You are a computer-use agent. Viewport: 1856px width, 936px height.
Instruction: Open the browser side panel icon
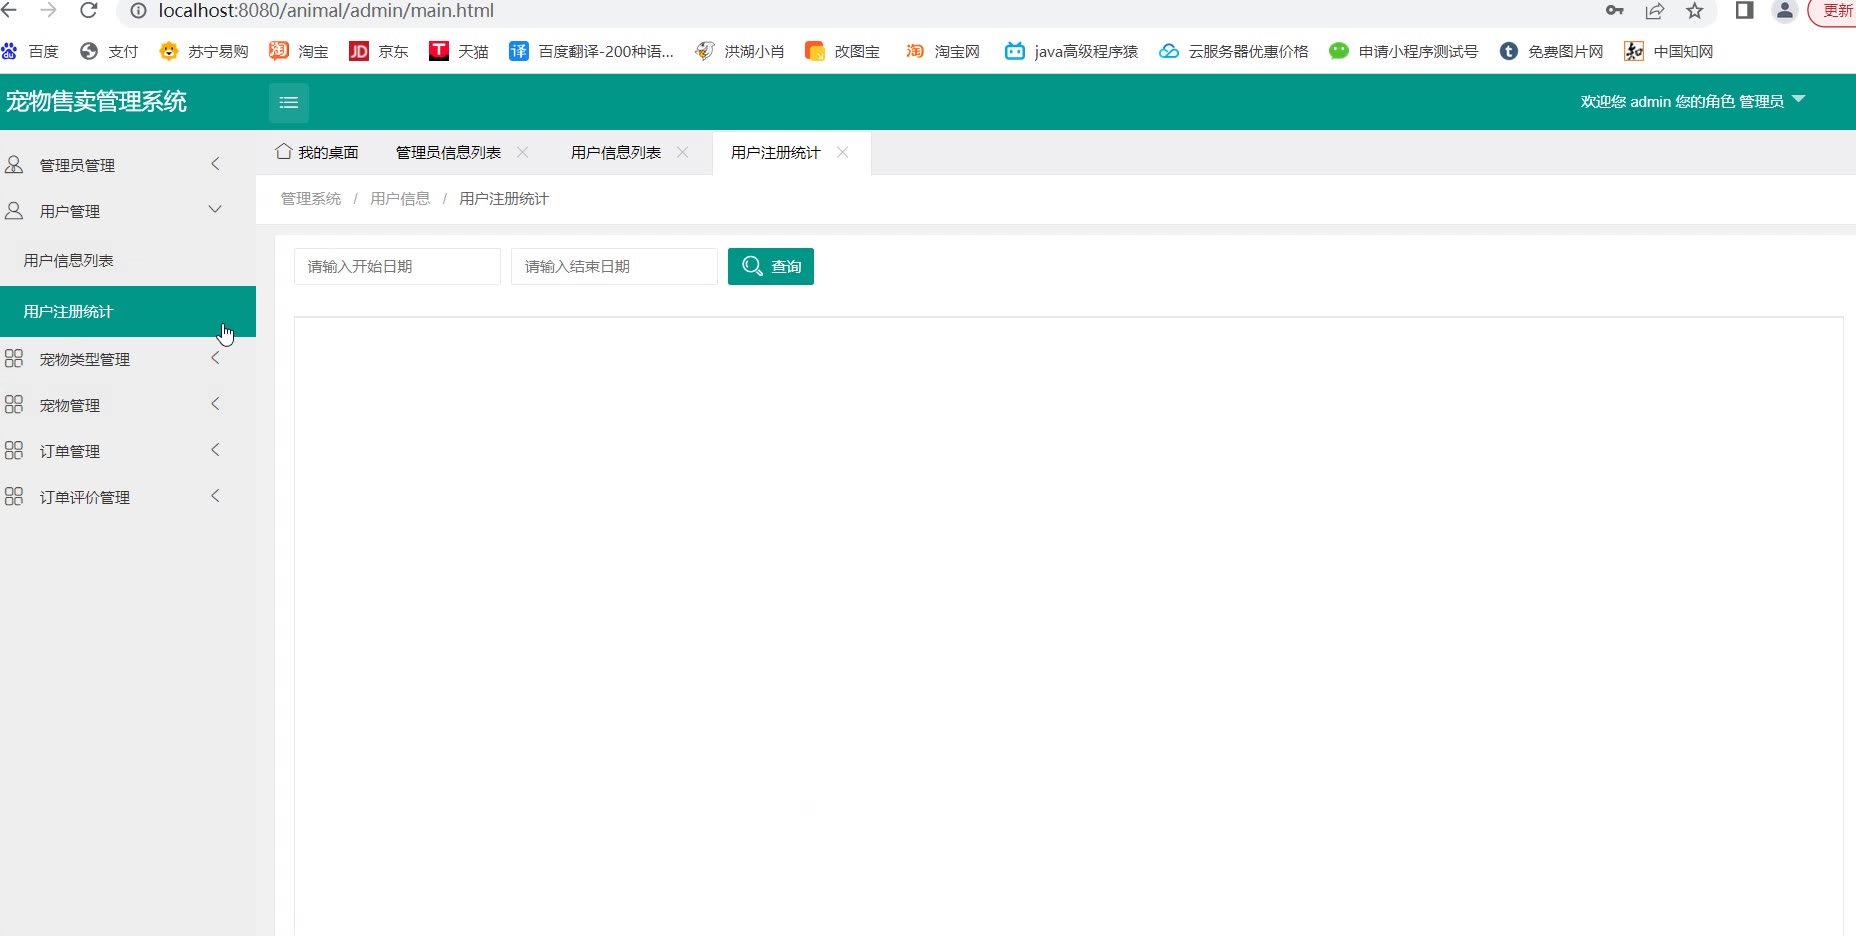coord(1745,10)
